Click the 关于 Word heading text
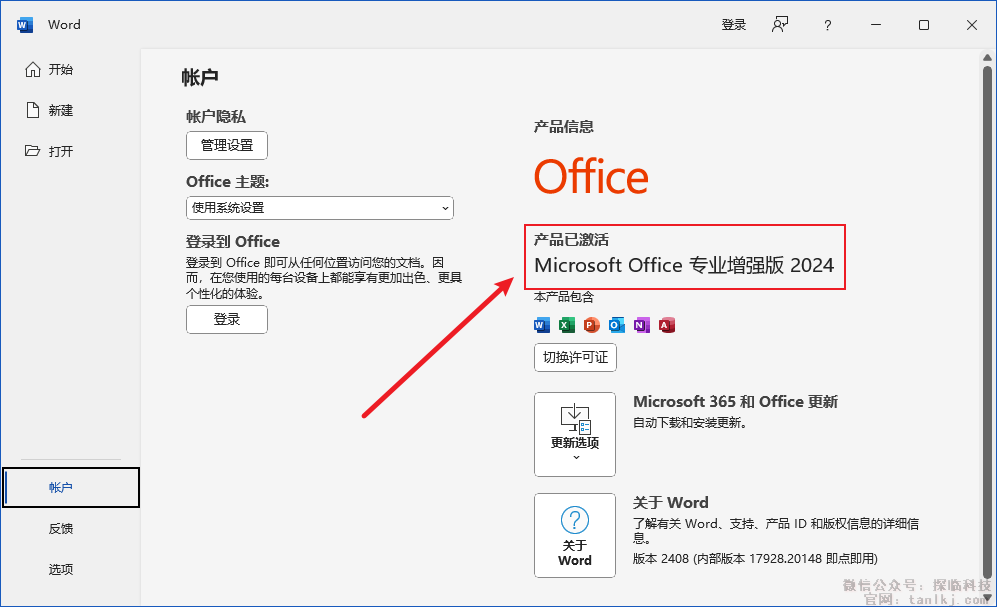 [x=670, y=503]
